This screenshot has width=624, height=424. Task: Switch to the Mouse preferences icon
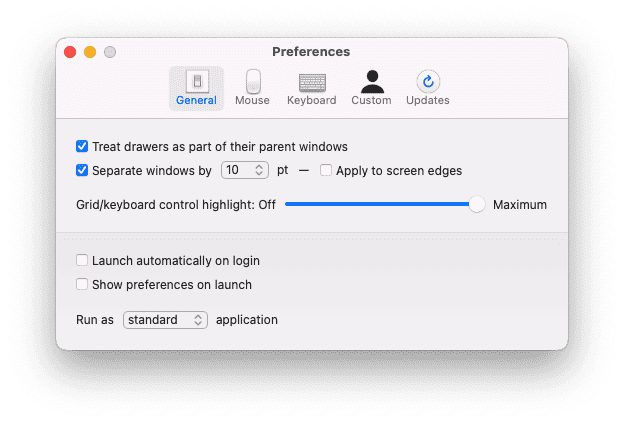[x=252, y=83]
